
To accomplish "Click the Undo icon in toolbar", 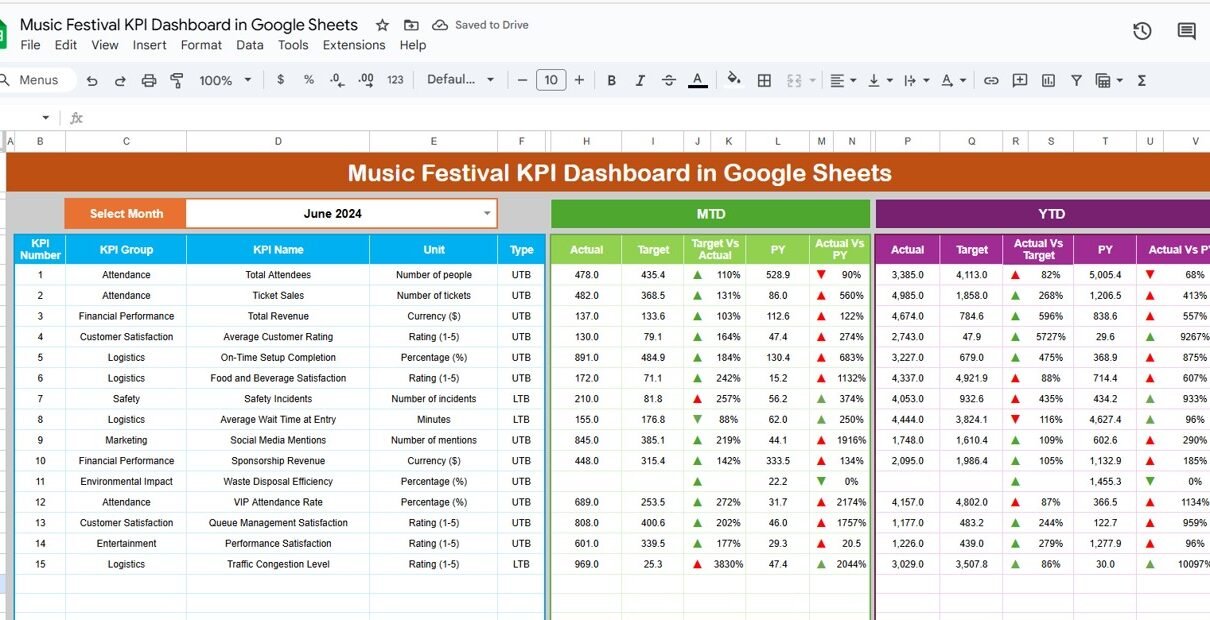I will (x=92, y=80).
